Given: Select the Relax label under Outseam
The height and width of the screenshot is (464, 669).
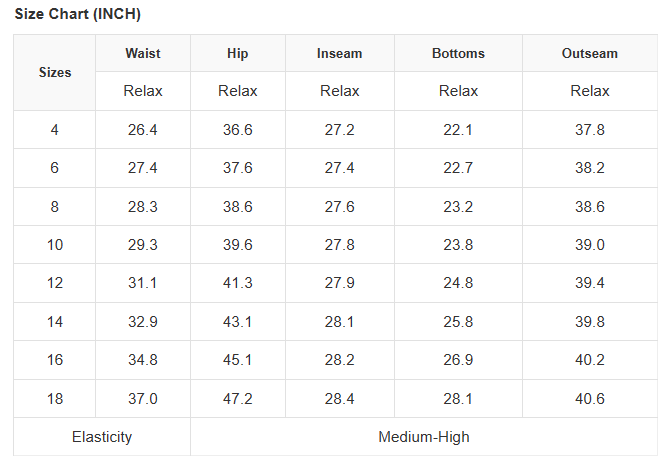Looking at the screenshot, I should point(590,91).
